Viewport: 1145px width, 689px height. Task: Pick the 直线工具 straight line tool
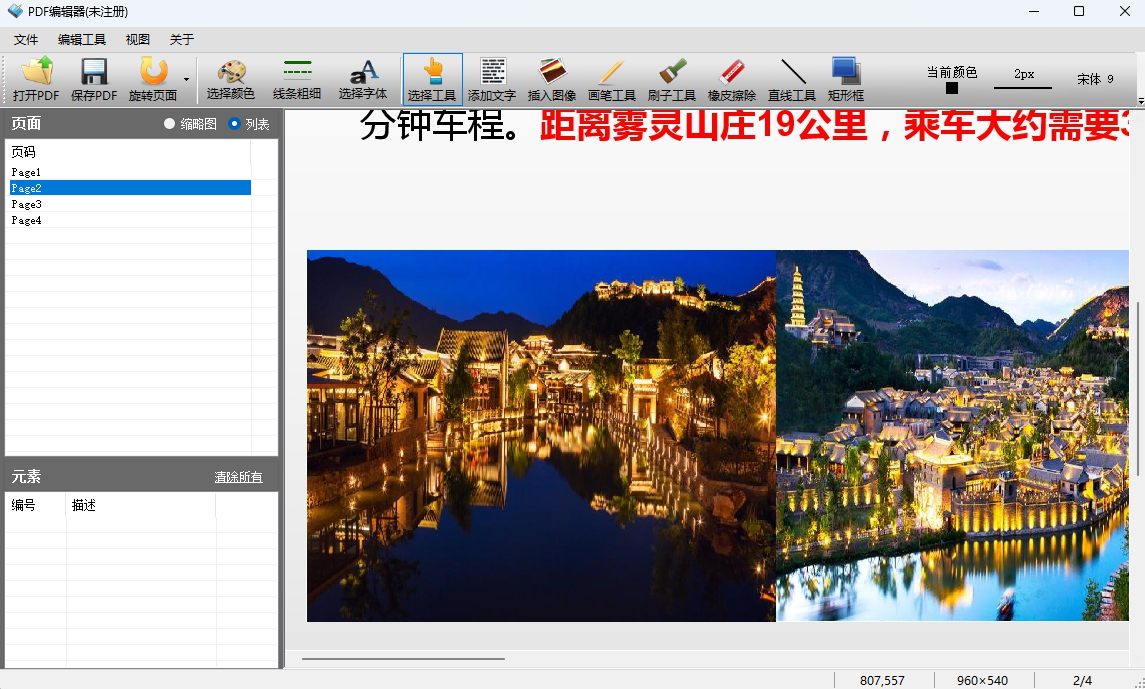[791, 79]
